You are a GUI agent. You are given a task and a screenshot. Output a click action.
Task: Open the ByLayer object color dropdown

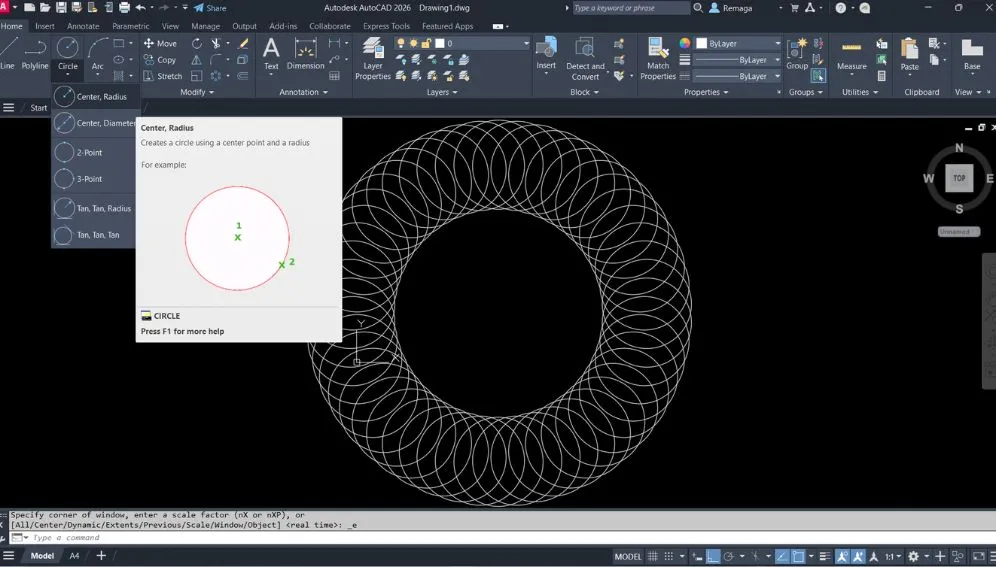tap(775, 44)
